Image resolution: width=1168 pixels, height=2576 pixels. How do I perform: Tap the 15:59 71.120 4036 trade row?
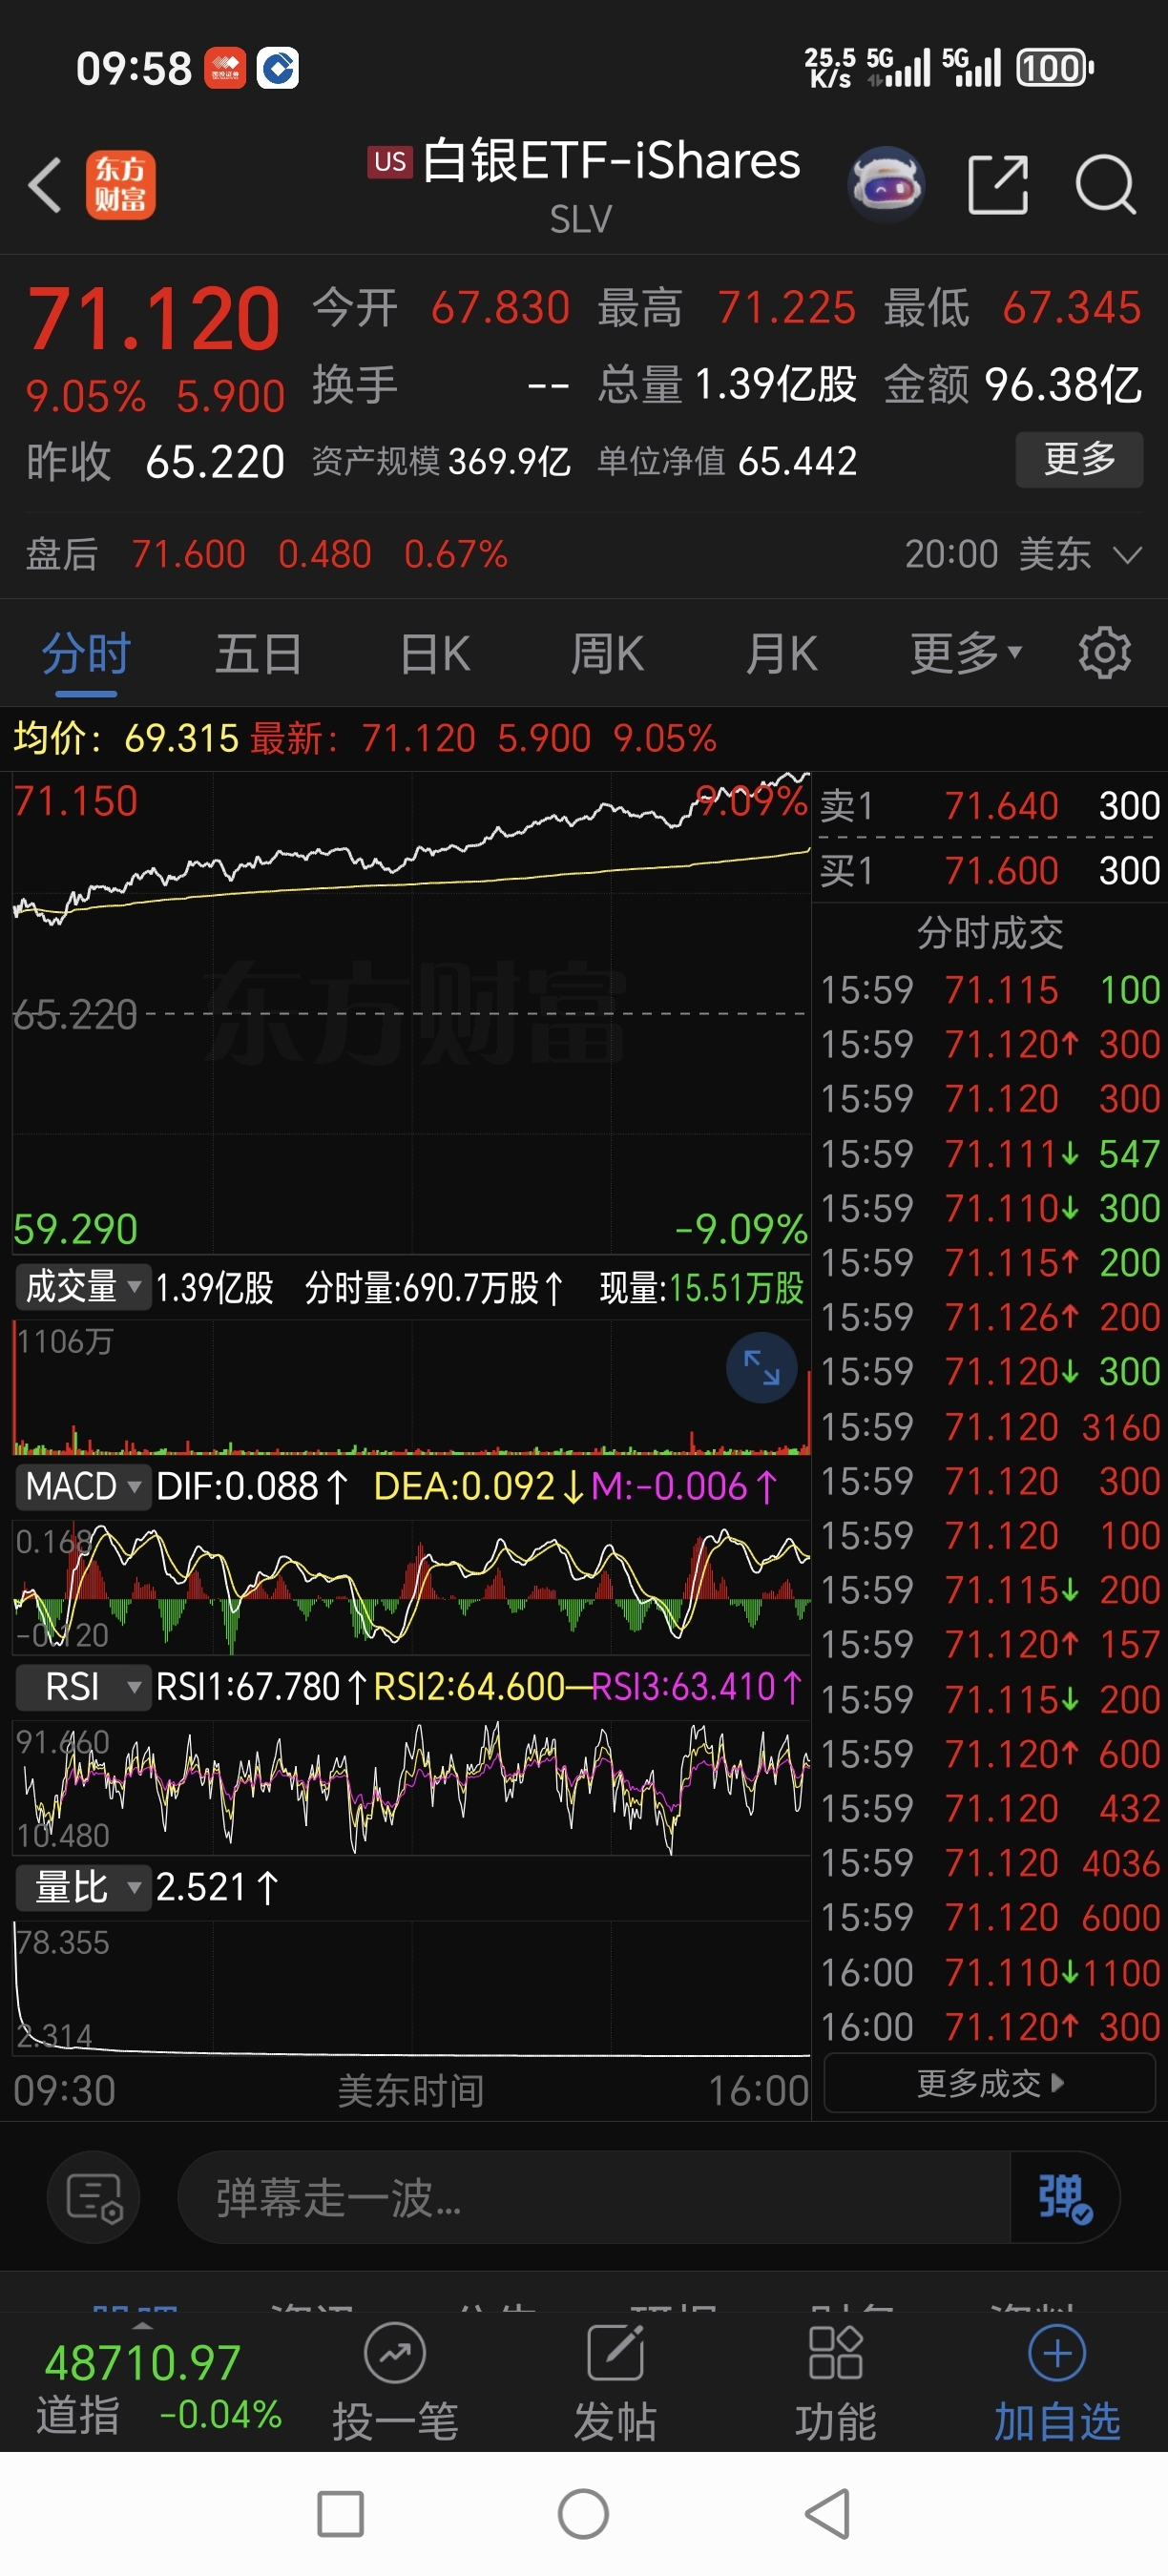pyautogui.click(x=990, y=1863)
